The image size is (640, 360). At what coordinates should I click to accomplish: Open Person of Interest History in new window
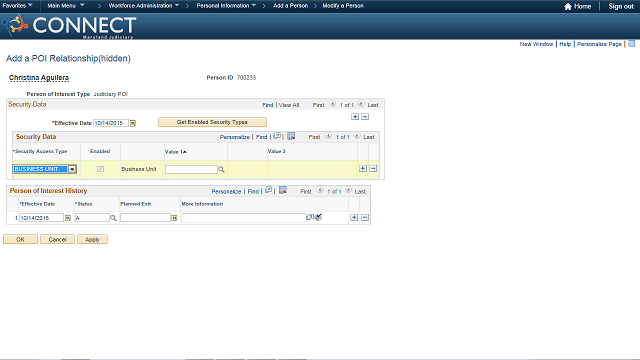[x=268, y=190]
